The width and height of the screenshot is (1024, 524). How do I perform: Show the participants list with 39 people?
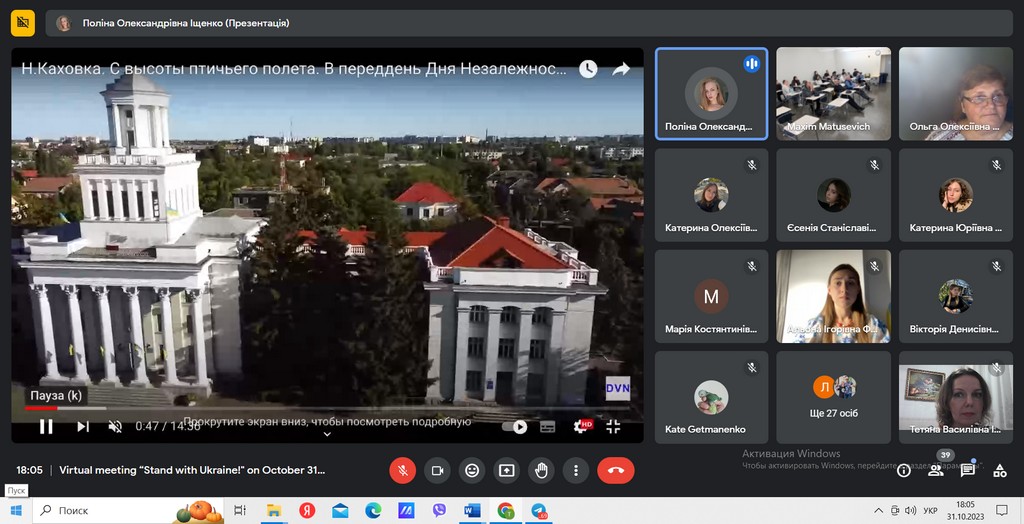pyautogui.click(x=936, y=470)
